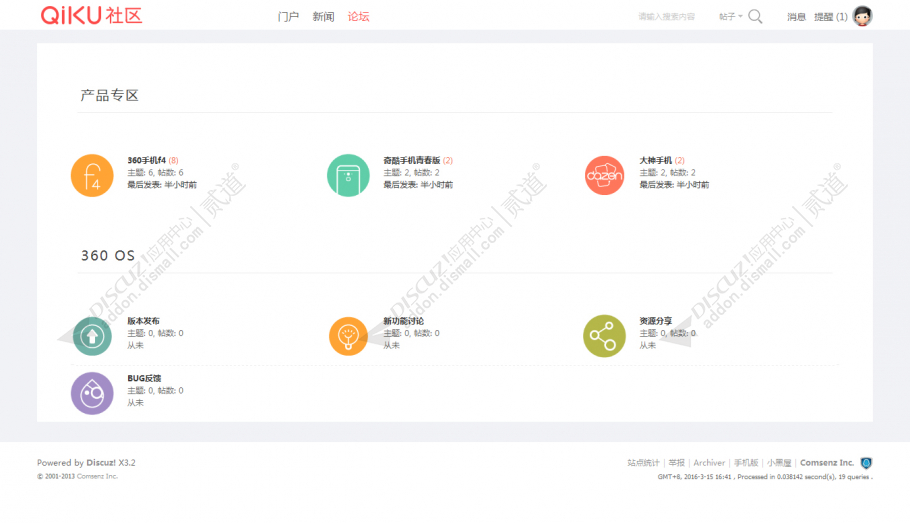Click 主题: 6, 帖数: 6 stats text
Image resolution: width=910 pixels, height=523 pixels.
(x=156, y=172)
